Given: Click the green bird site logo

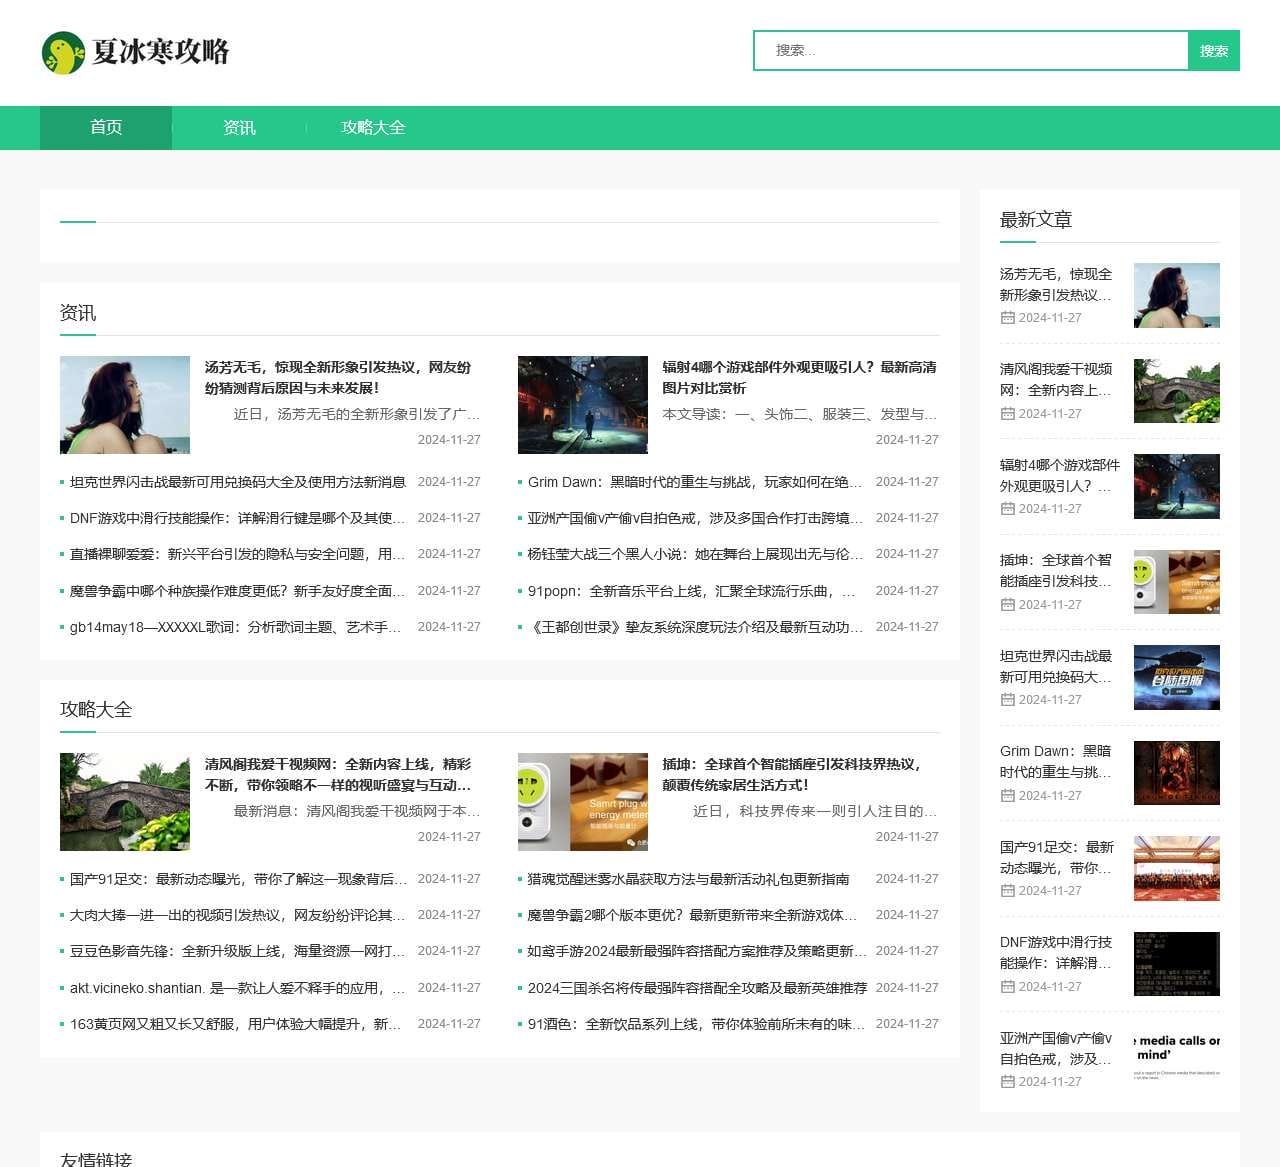Looking at the screenshot, I should (x=63, y=53).
